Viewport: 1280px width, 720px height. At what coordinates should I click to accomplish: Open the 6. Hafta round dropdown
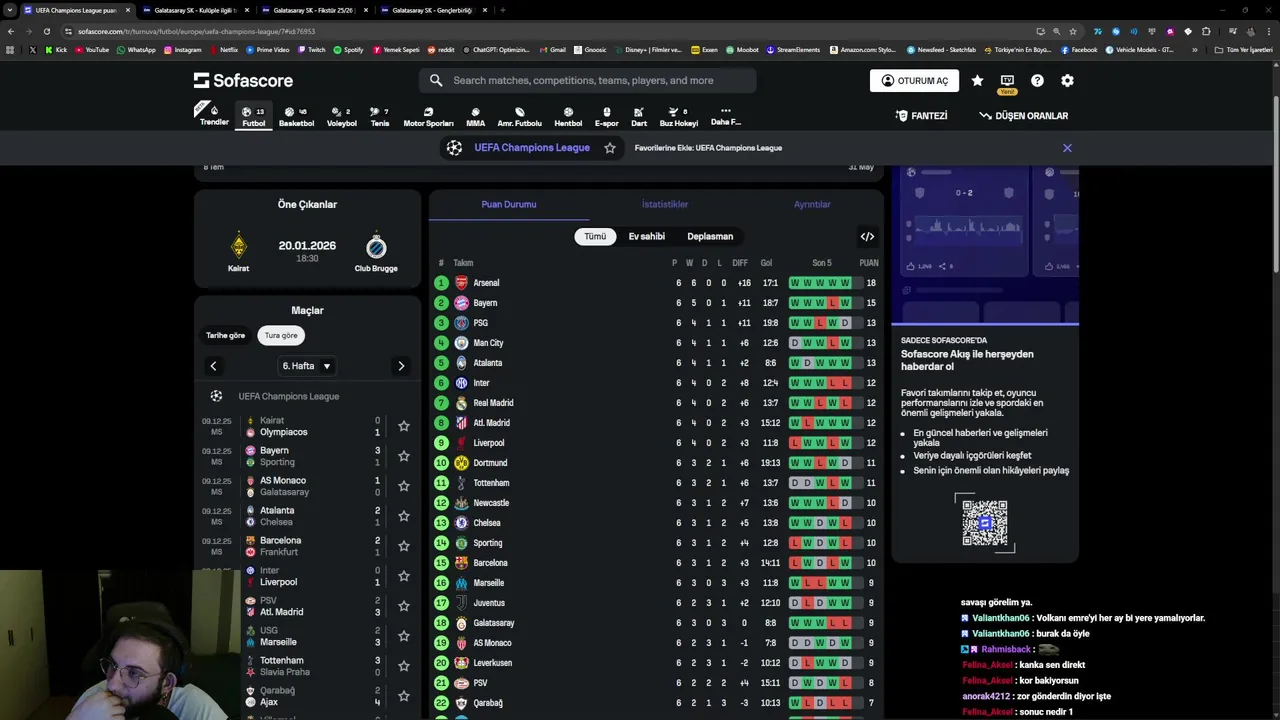[x=306, y=366]
